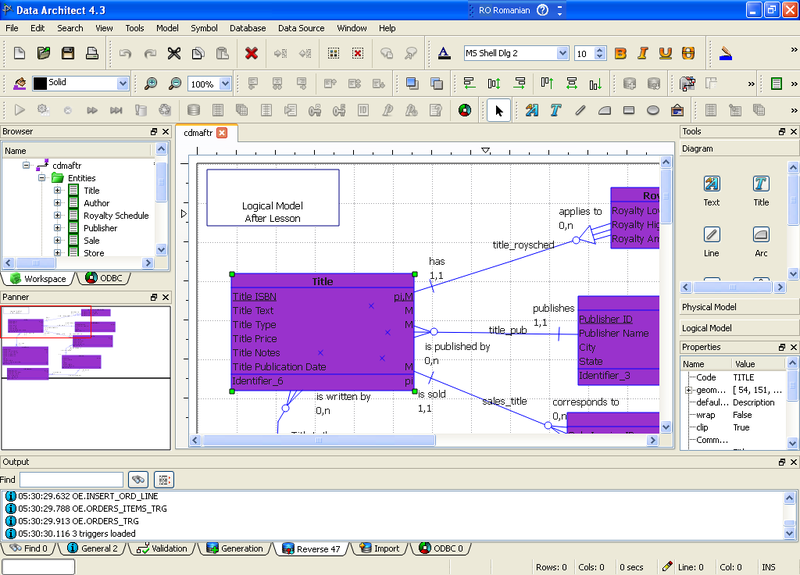
Task: Select the Sale entity in browser
Action: click(x=91, y=240)
